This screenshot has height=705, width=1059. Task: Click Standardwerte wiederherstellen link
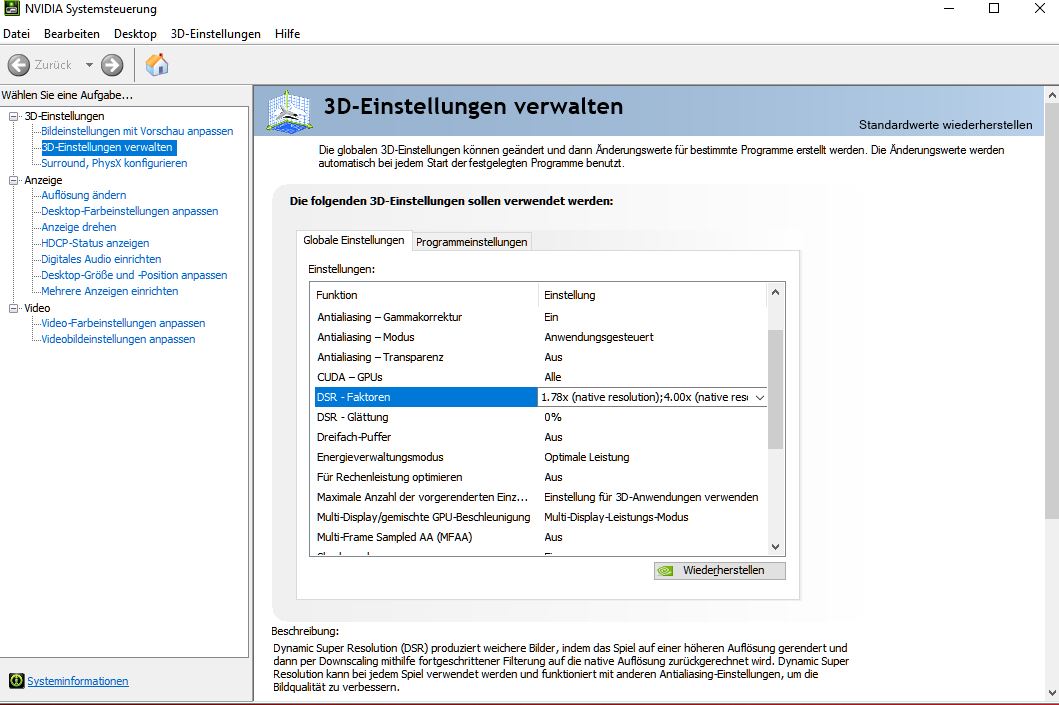946,125
